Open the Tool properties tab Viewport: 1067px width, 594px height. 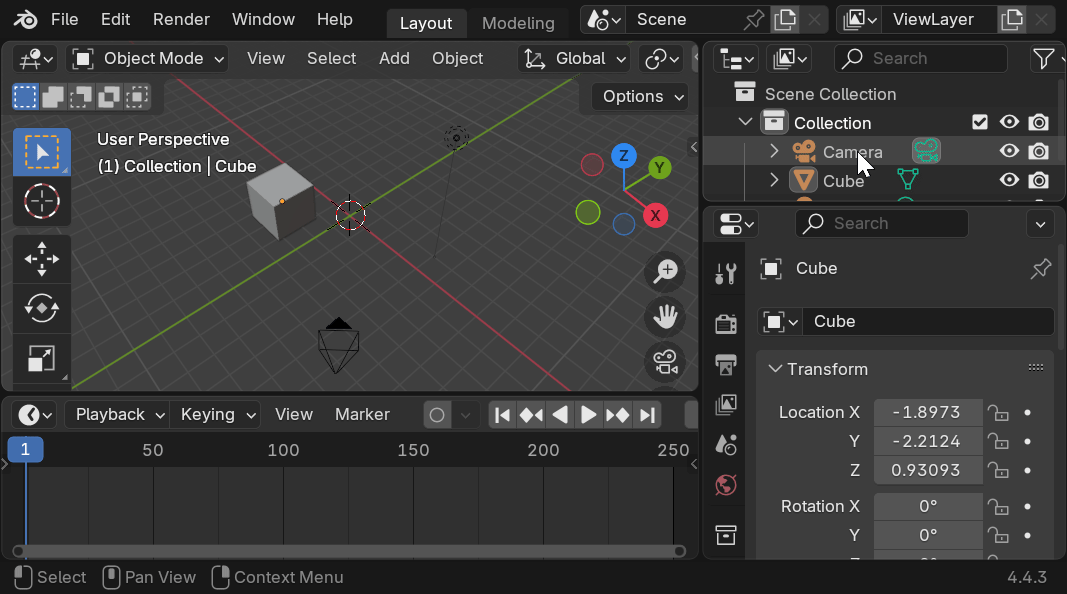tap(726, 273)
